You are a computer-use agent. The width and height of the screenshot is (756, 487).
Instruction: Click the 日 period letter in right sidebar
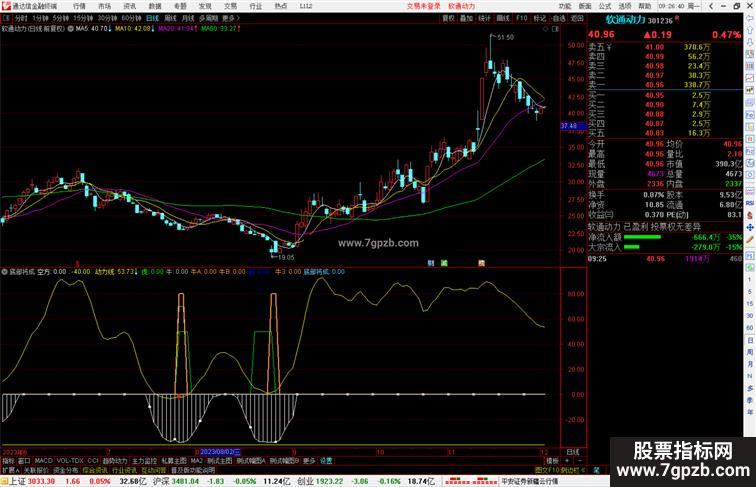[x=750, y=340]
